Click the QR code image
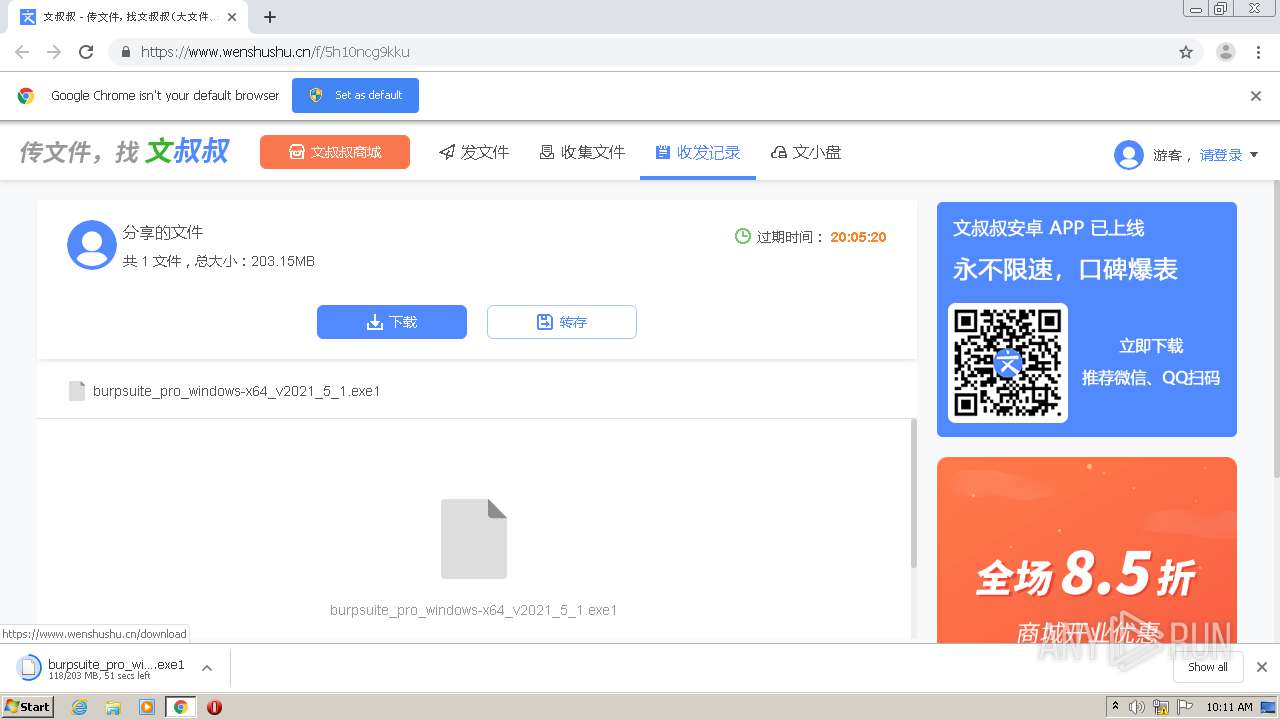Viewport: 1280px width, 720px height. click(1008, 363)
